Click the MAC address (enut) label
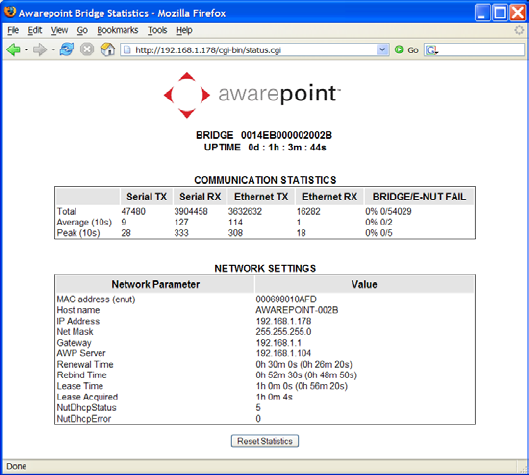Viewport: 529px width, 475px height. [96, 299]
